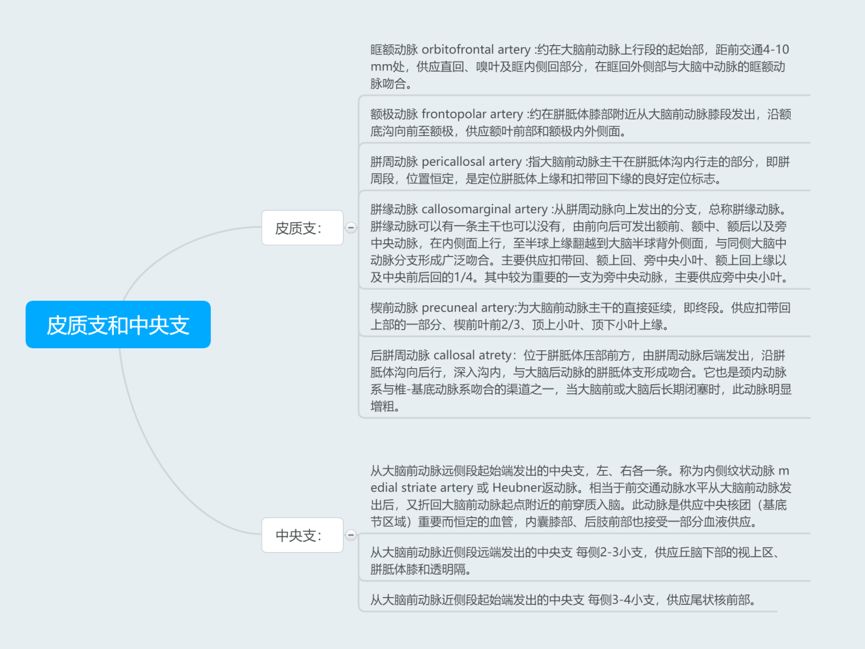Viewport: 865px width, 649px height.
Task: Select the 胼周动脉 pericallosal artery topic
Action: click(583, 172)
